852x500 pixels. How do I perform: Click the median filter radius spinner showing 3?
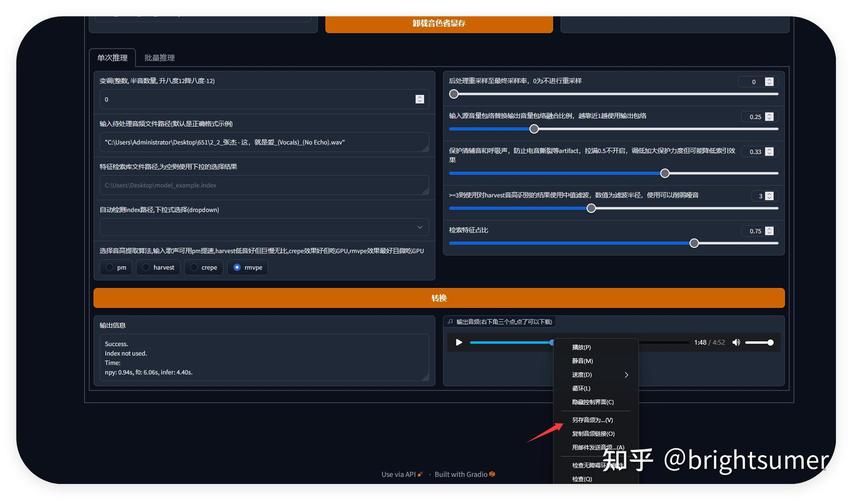[769, 196]
